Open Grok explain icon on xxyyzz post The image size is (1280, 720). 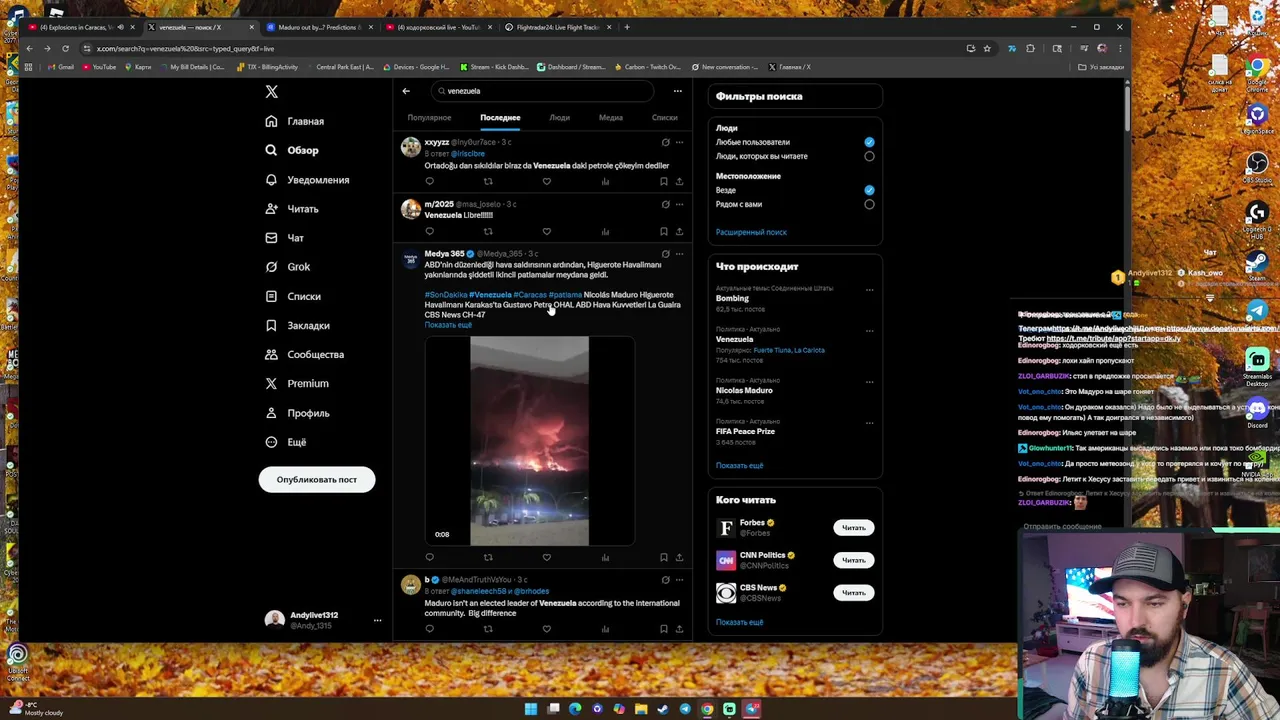[665, 142]
